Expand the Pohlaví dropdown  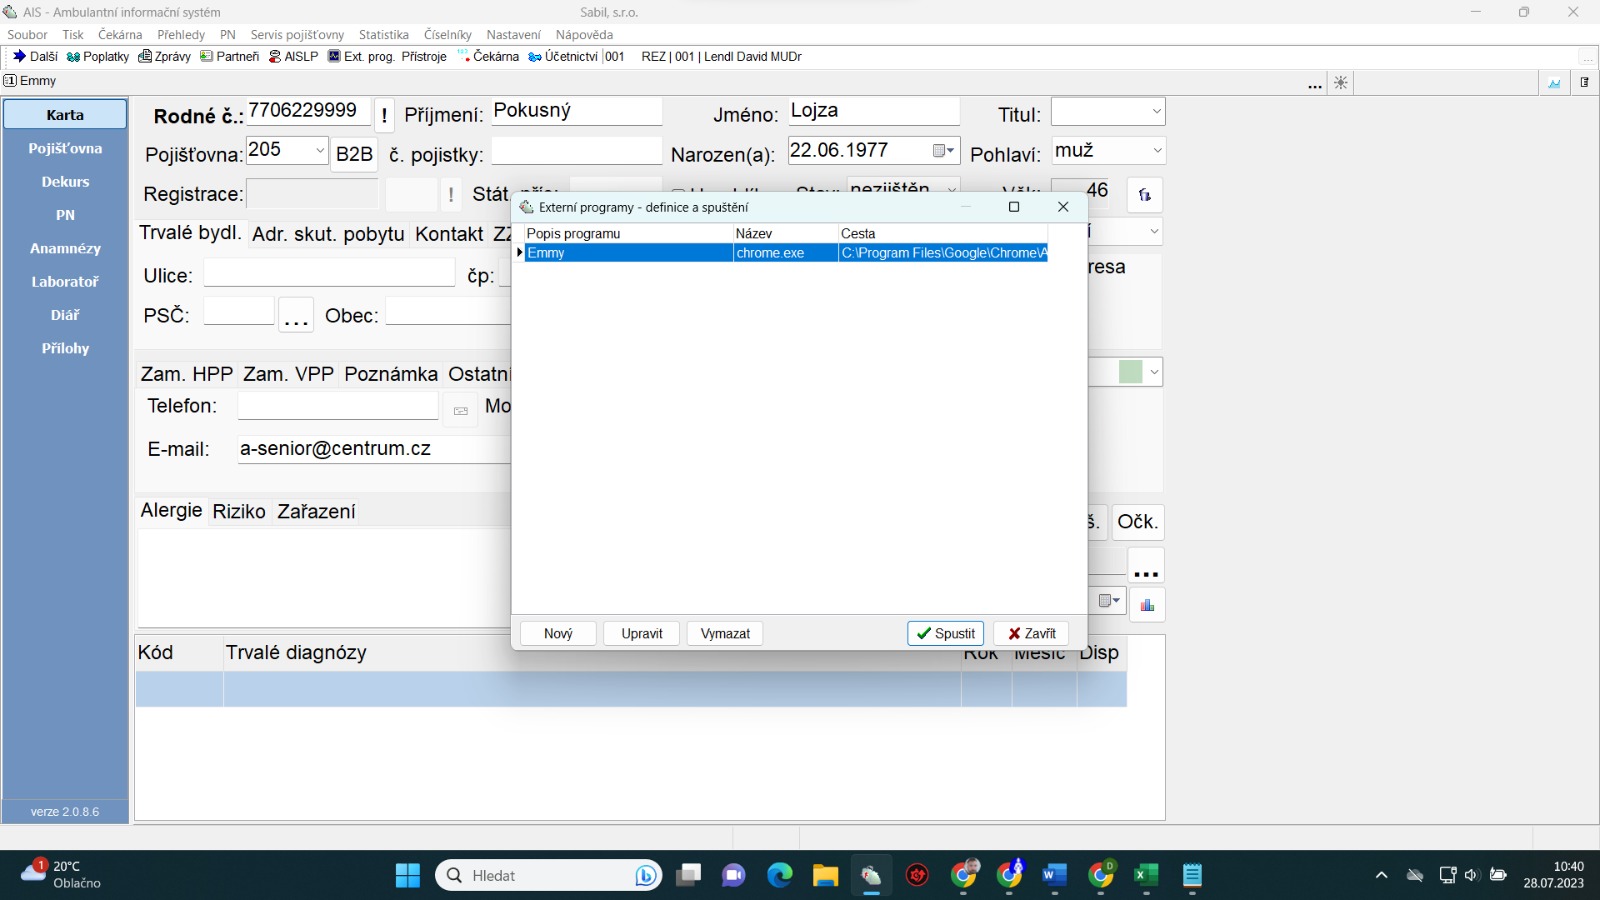(x=1157, y=151)
